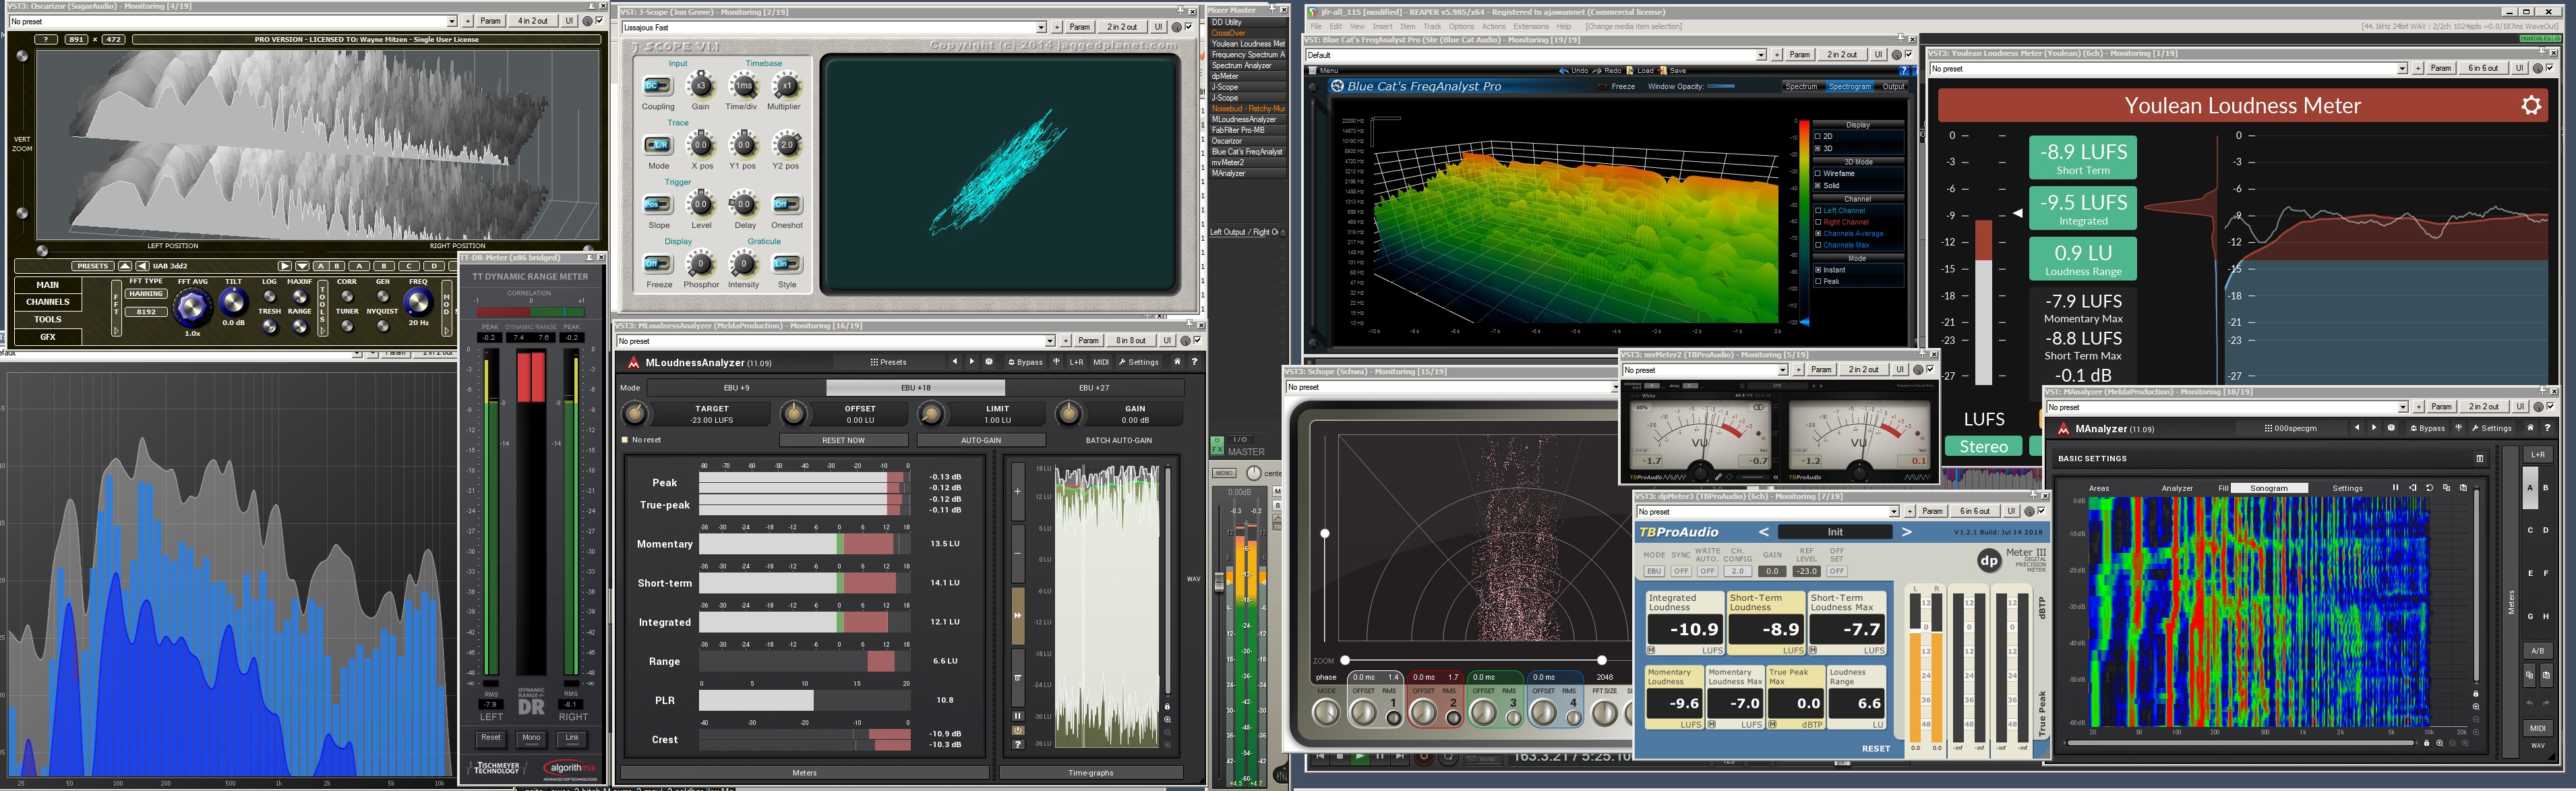The height and width of the screenshot is (791, 2576).
Task: Open MAnalyzer preset dropdown
Action: click(x=2402, y=407)
